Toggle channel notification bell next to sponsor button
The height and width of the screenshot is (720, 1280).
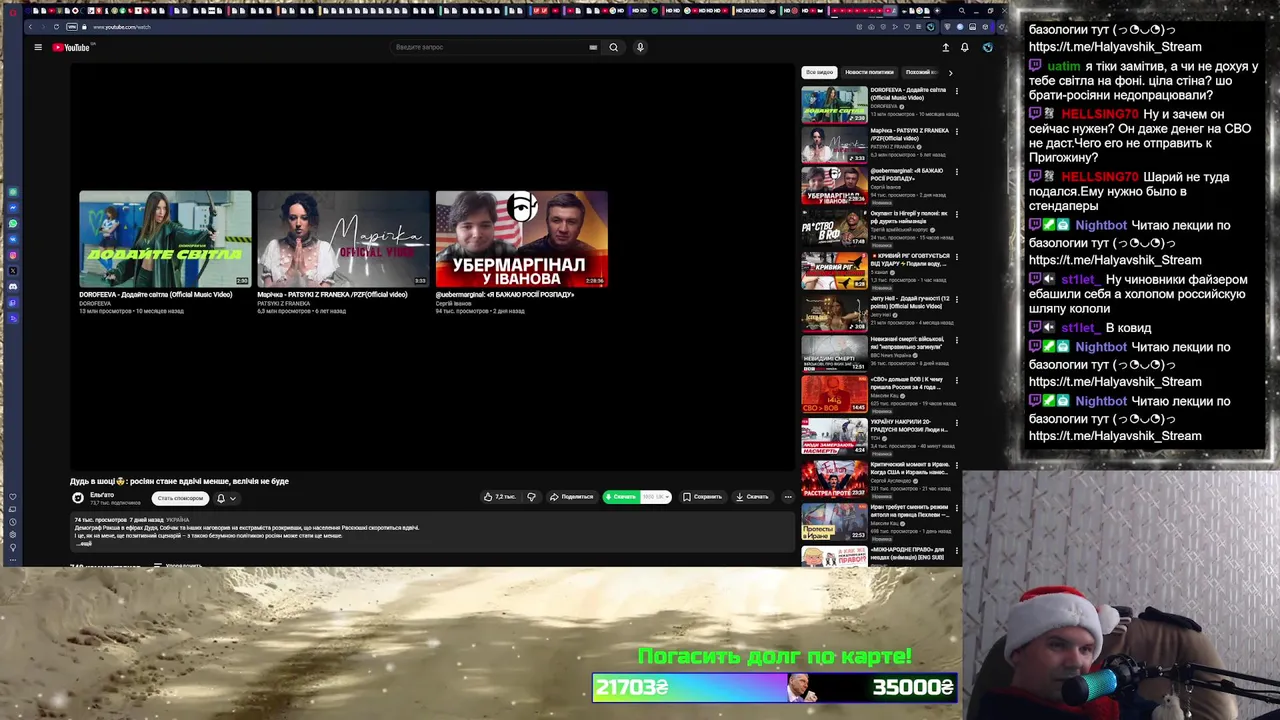tap(221, 498)
